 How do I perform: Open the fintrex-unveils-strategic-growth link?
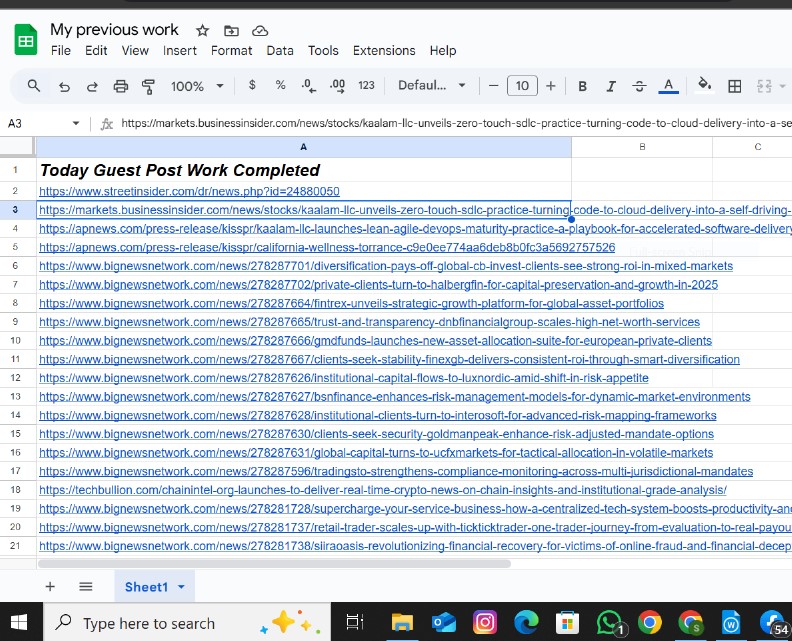[x=352, y=304]
